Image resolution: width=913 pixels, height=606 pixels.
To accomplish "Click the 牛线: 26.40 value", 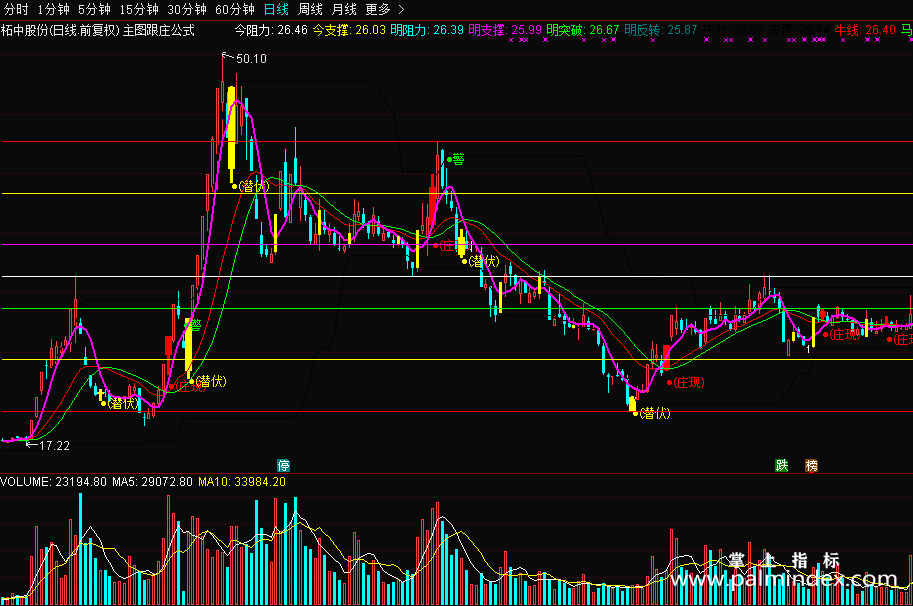I will click(x=865, y=30).
